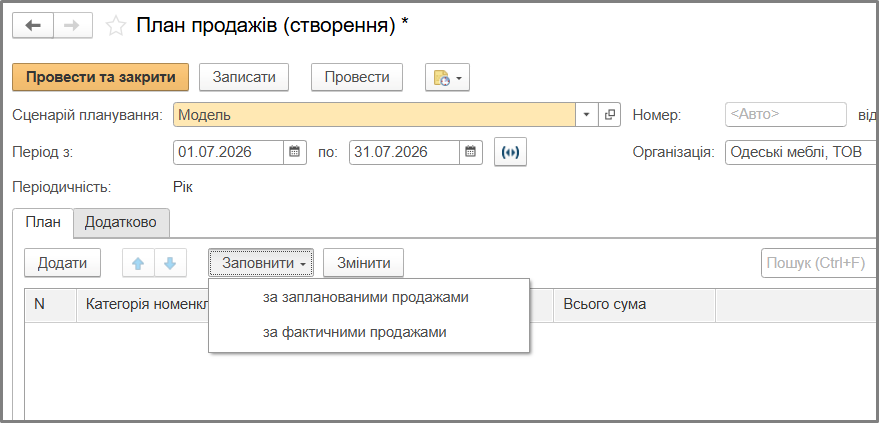Expand the Сценарій планування dropdown arrow

(586, 115)
